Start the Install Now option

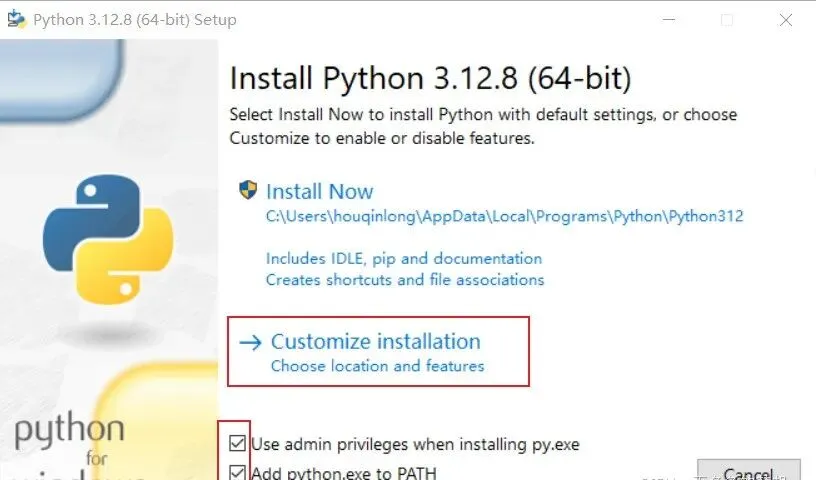tap(320, 192)
